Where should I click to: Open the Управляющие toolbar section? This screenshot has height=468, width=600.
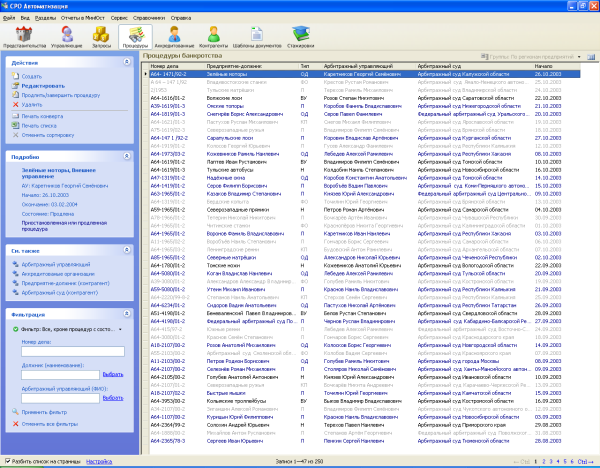pos(66,36)
